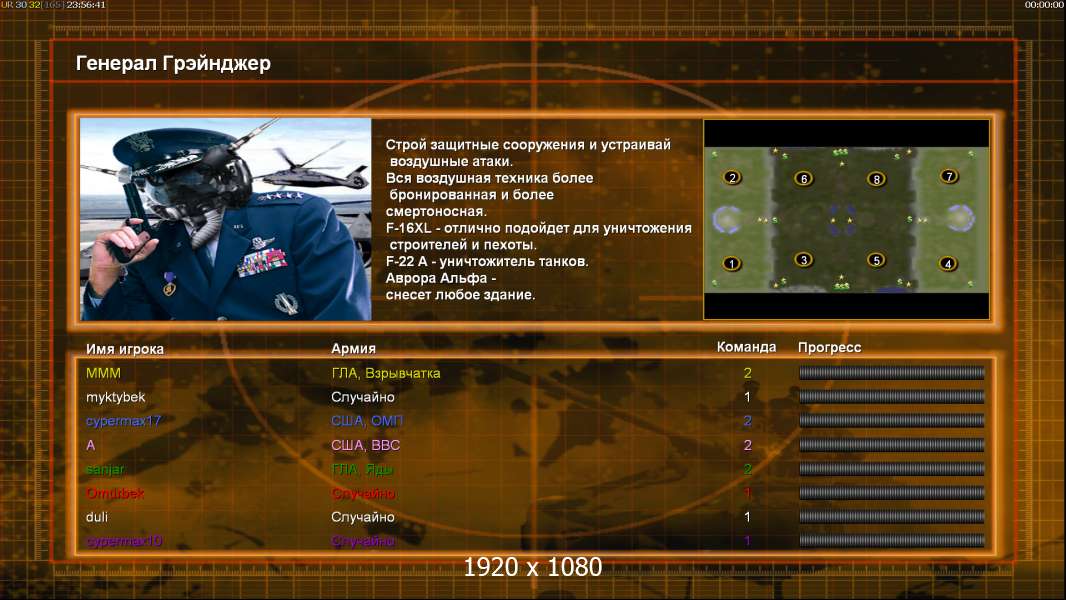Click the army 'США, ВВС'
This screenshot has width=1066, height=600.
[366, 446]
